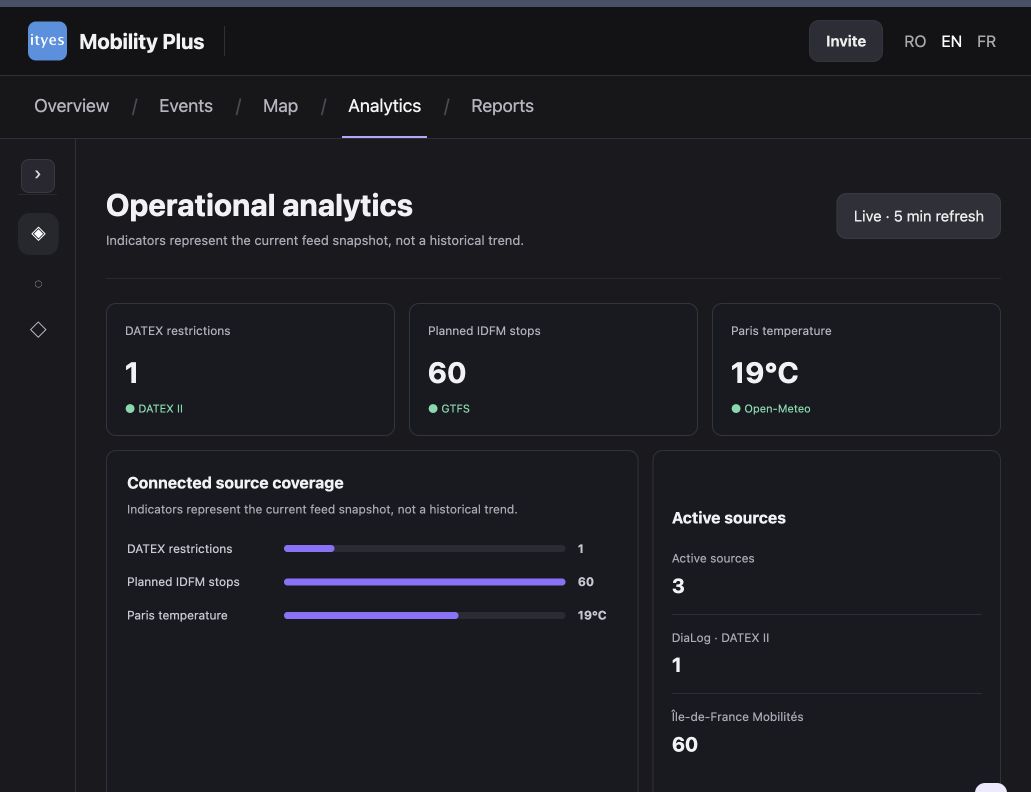Click the Mobility Plus title text
The height and width of the screenshot is (792, 1031).
point(141,41)
